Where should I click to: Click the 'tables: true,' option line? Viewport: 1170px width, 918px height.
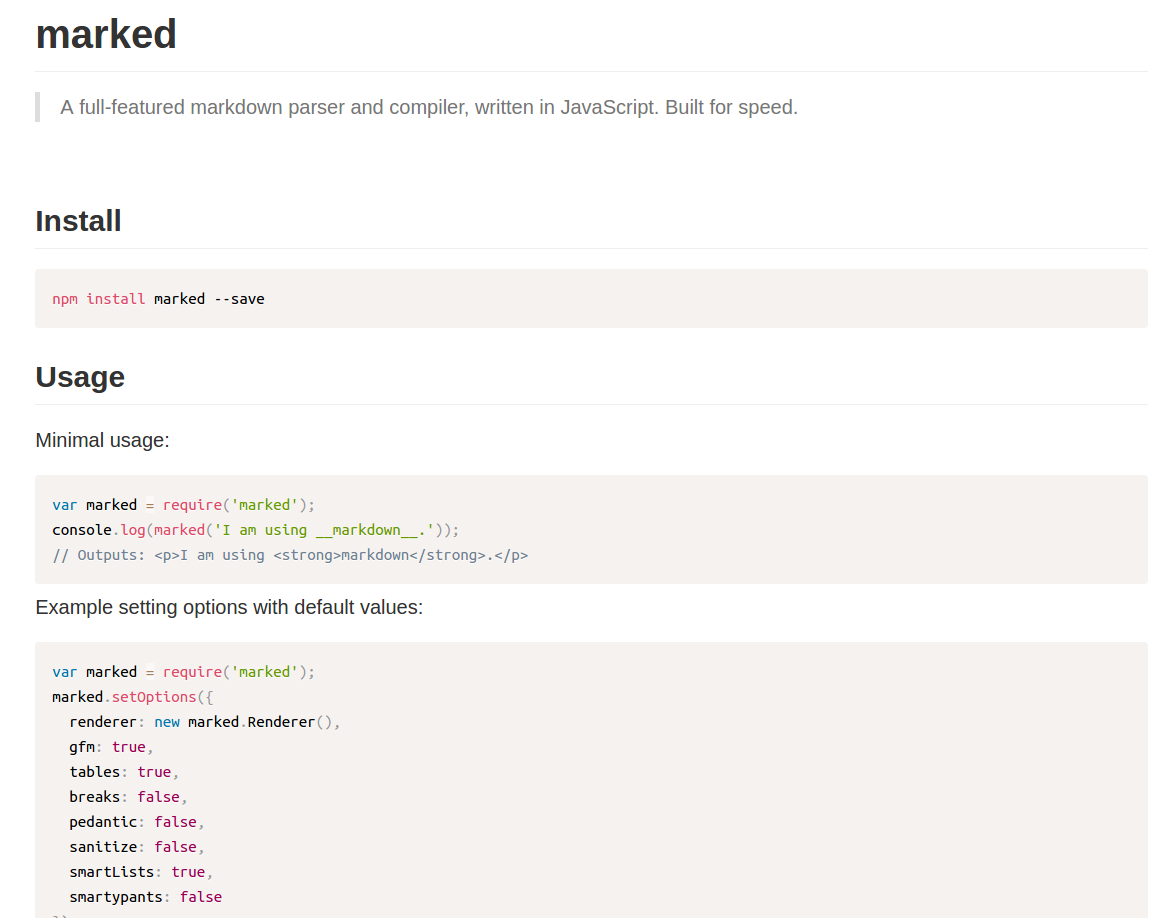pyautogui.click(x=124, y=772)
